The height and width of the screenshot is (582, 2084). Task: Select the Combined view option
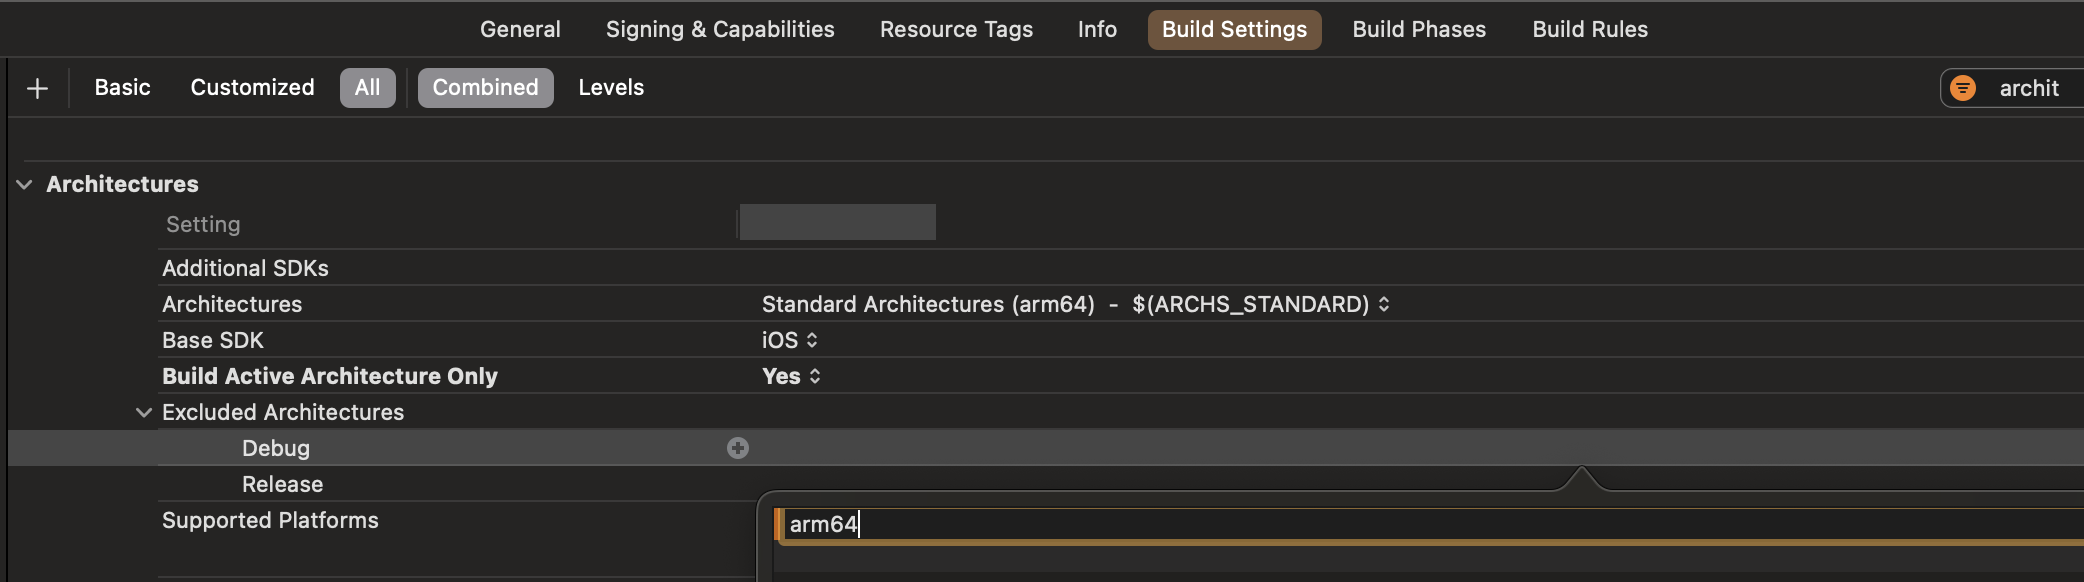(485, 88)
